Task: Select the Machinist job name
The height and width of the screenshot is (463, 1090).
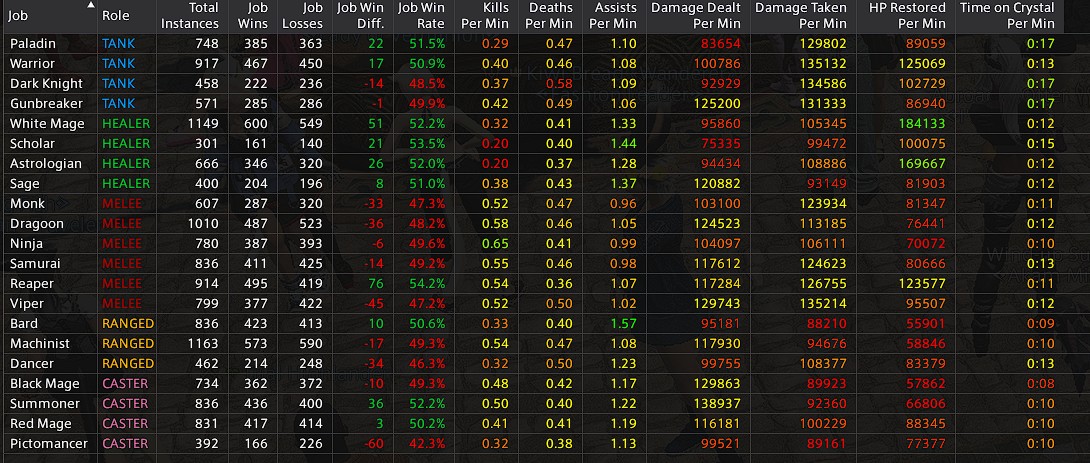Action: [x=41, y=343]
